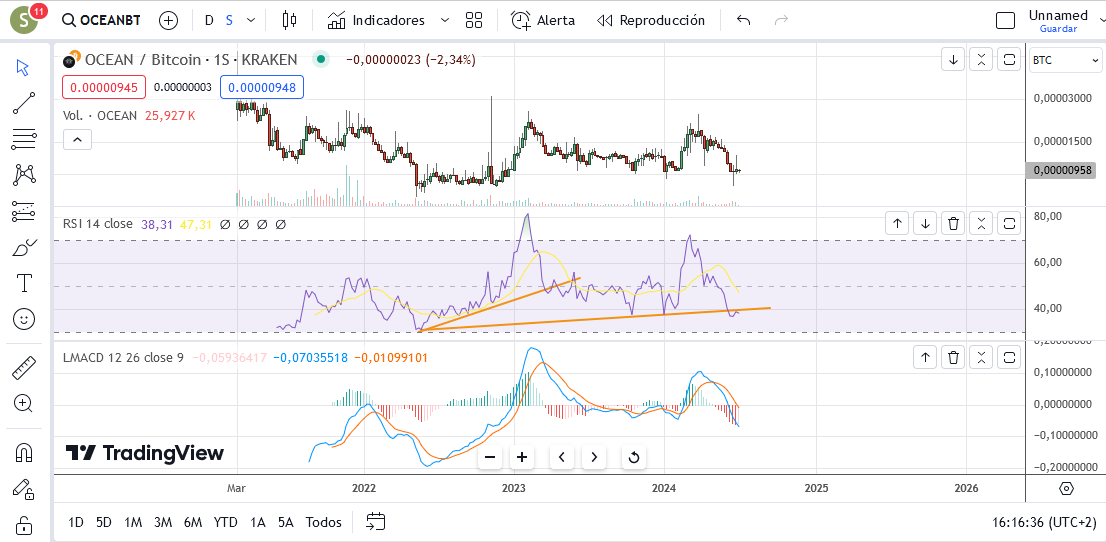Open the go to date calendar

376,522
